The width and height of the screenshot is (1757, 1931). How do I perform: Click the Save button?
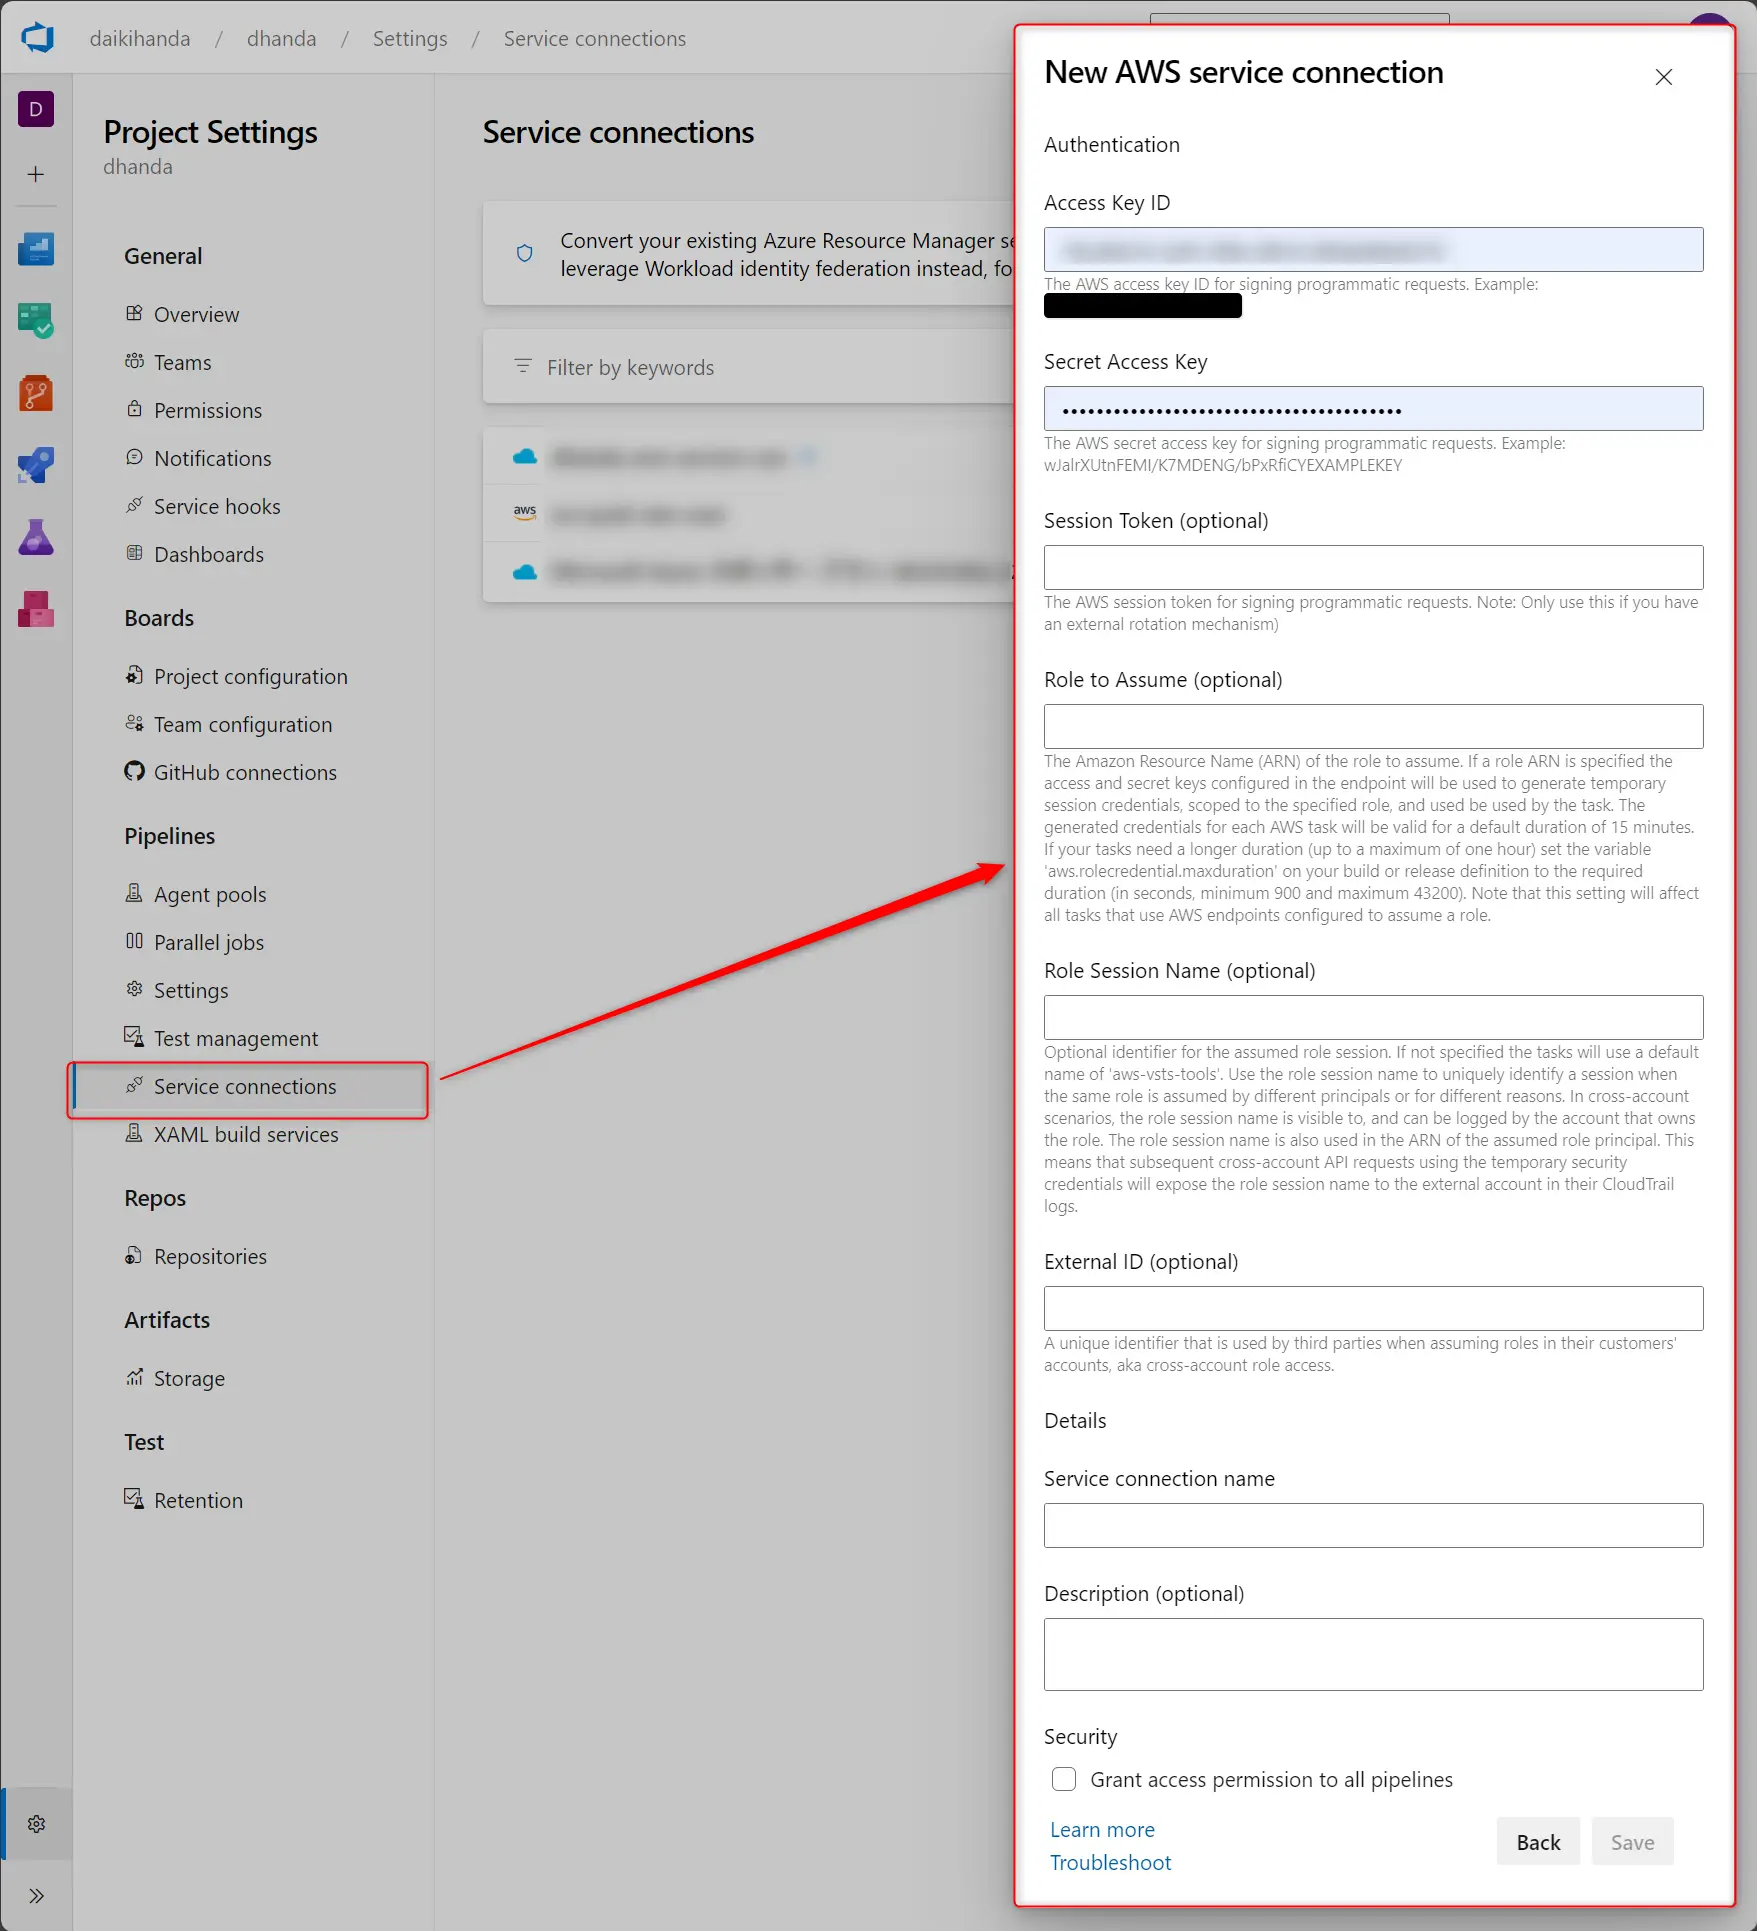pyautogui.click(x=1632, y=1841)
